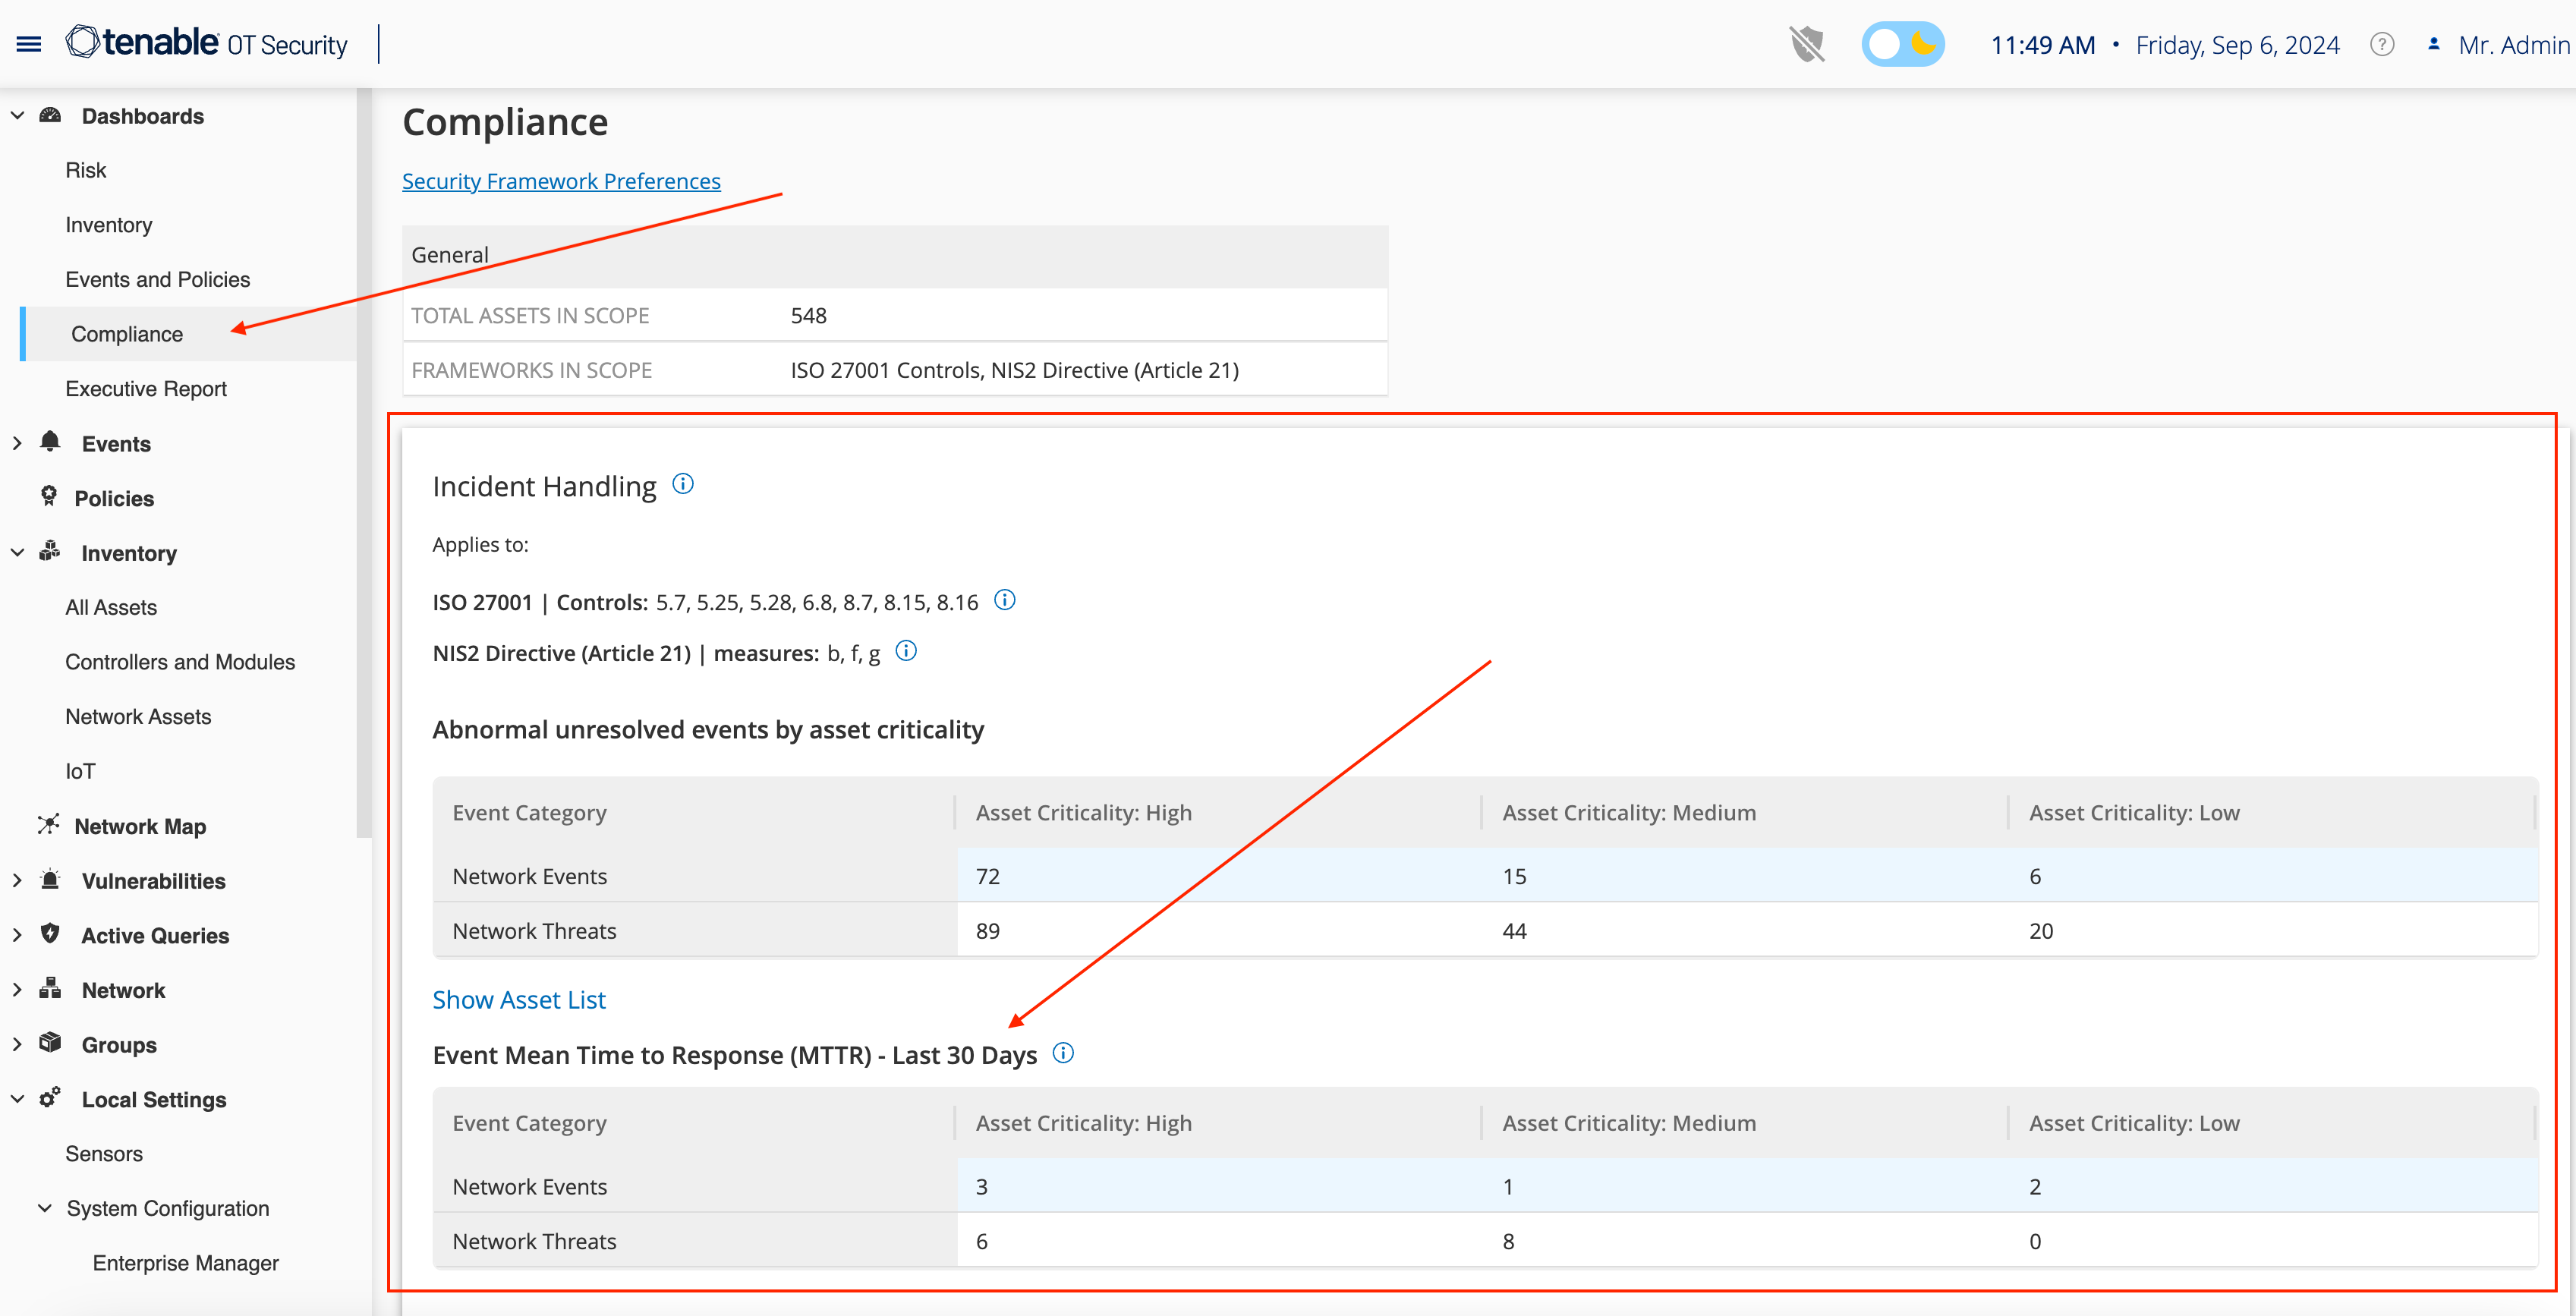The image size is (2576, 1316).
Task: Select Executive Report in the sidebar
Action: click(146, 388)
